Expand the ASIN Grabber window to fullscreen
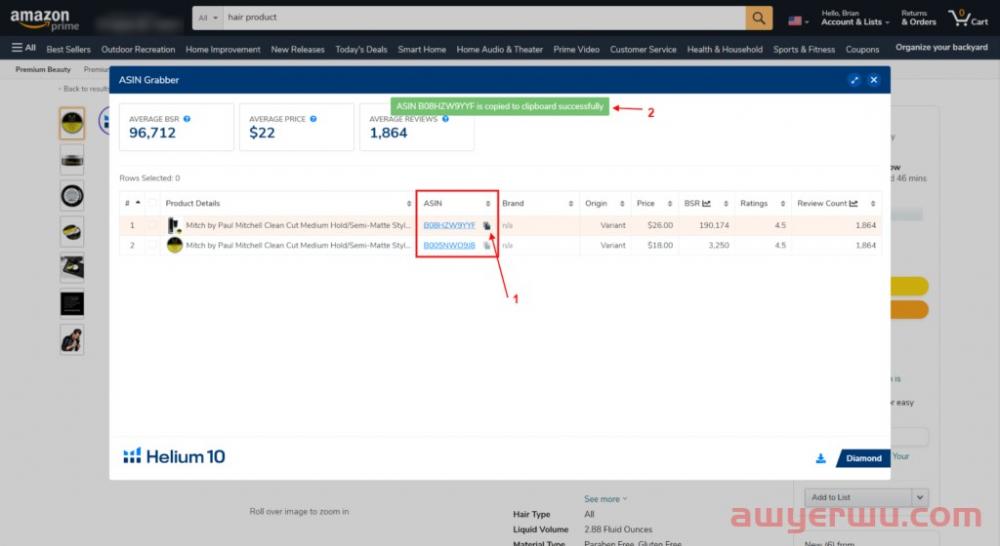This screenshot has width=1000, height=546. 854,80
